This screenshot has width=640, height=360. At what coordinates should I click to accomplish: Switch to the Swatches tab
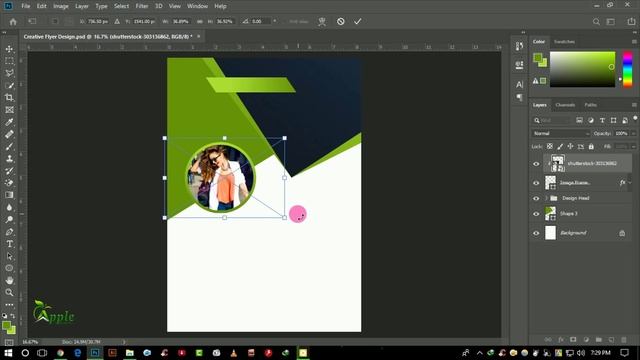coord(564,42)
